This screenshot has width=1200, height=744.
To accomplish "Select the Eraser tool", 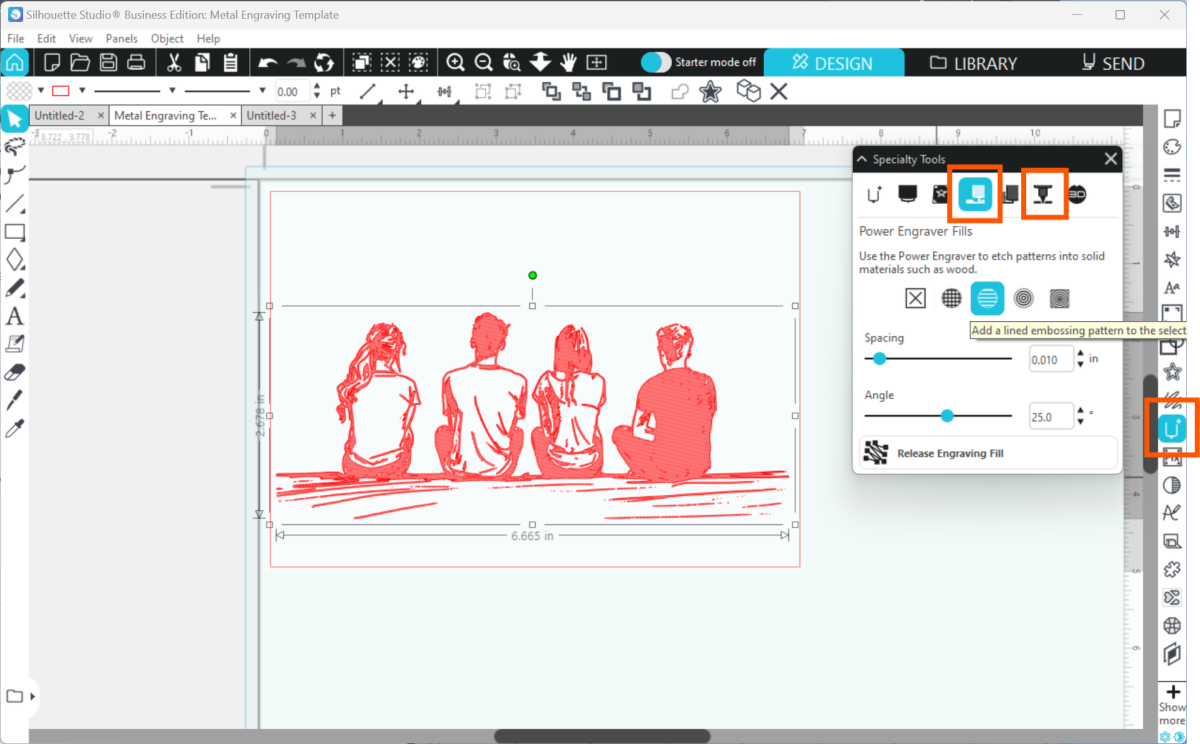I will click(14, 372).
